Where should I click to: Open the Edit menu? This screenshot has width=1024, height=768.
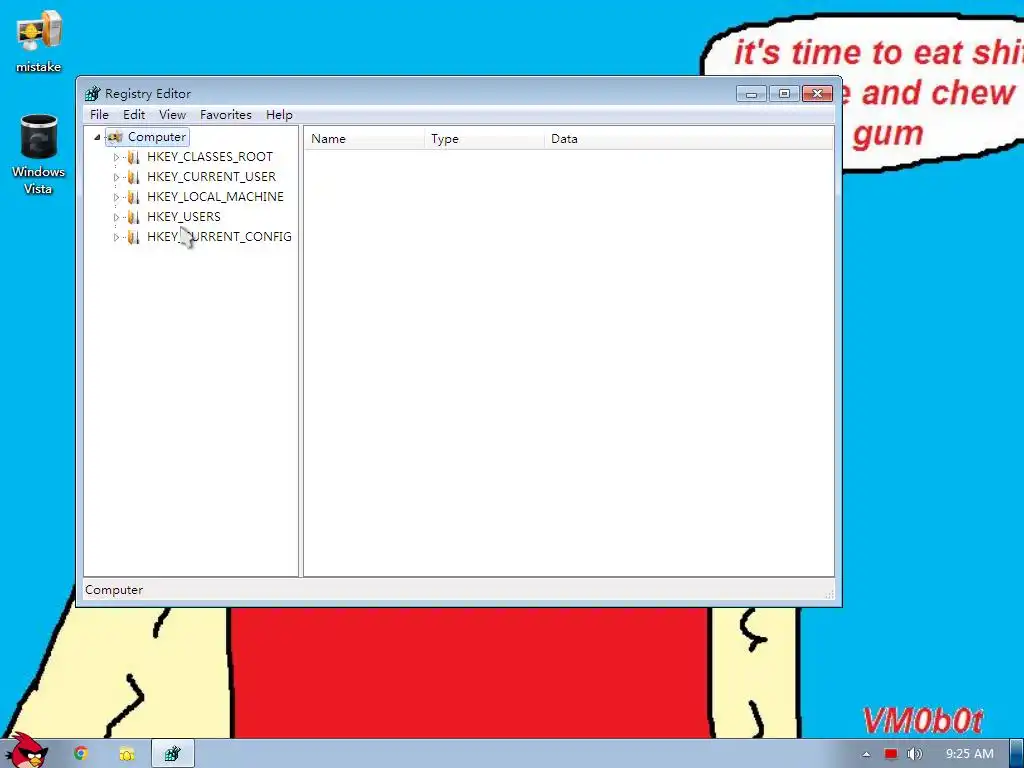pos(134,115)
